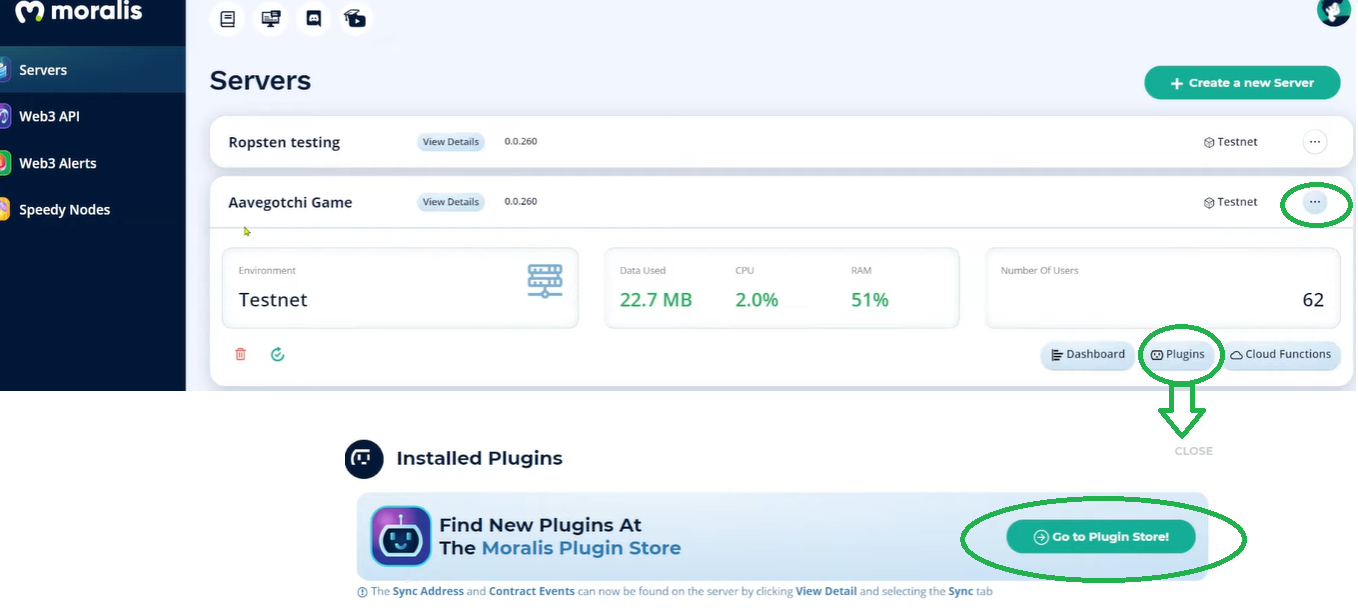Close the Installed Plugins panel
Screen dimensions: 1358x608
(x=1193, y=451)
